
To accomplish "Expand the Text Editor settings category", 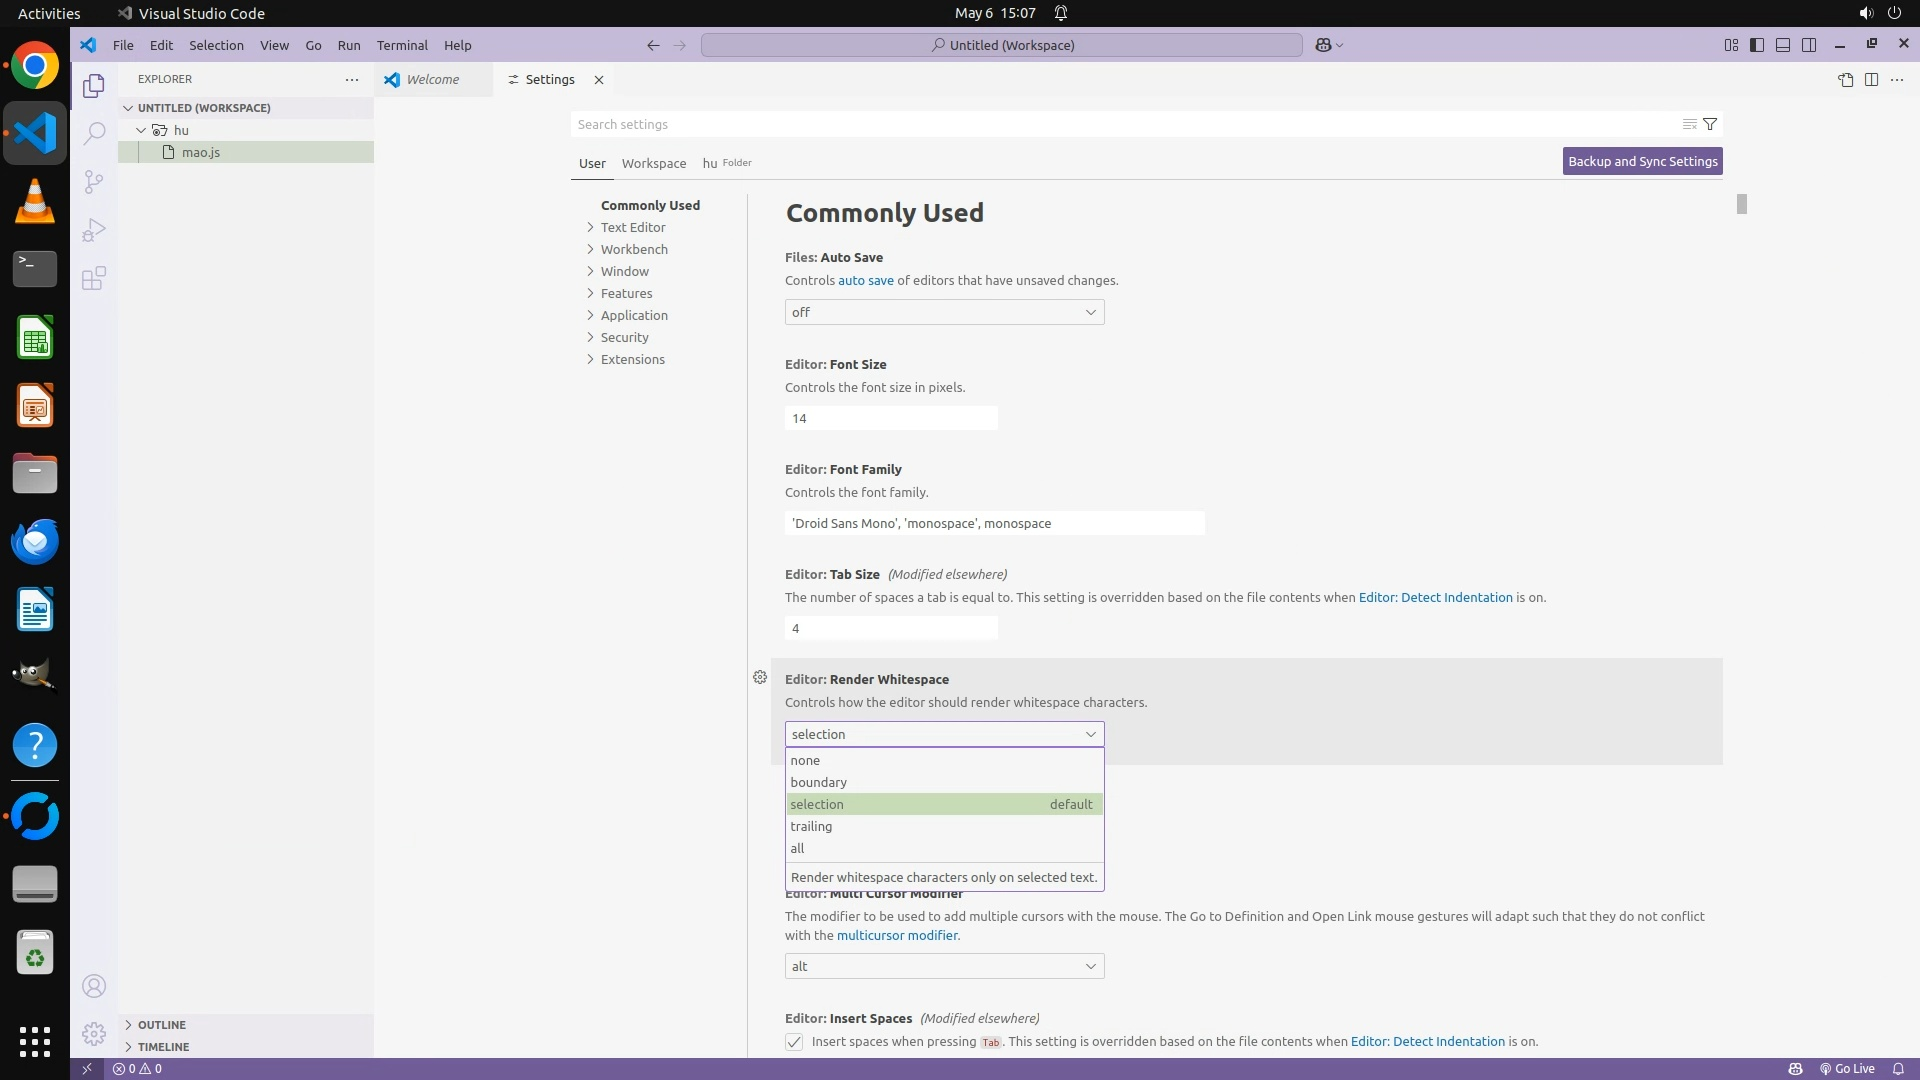I will pos(632,228).
